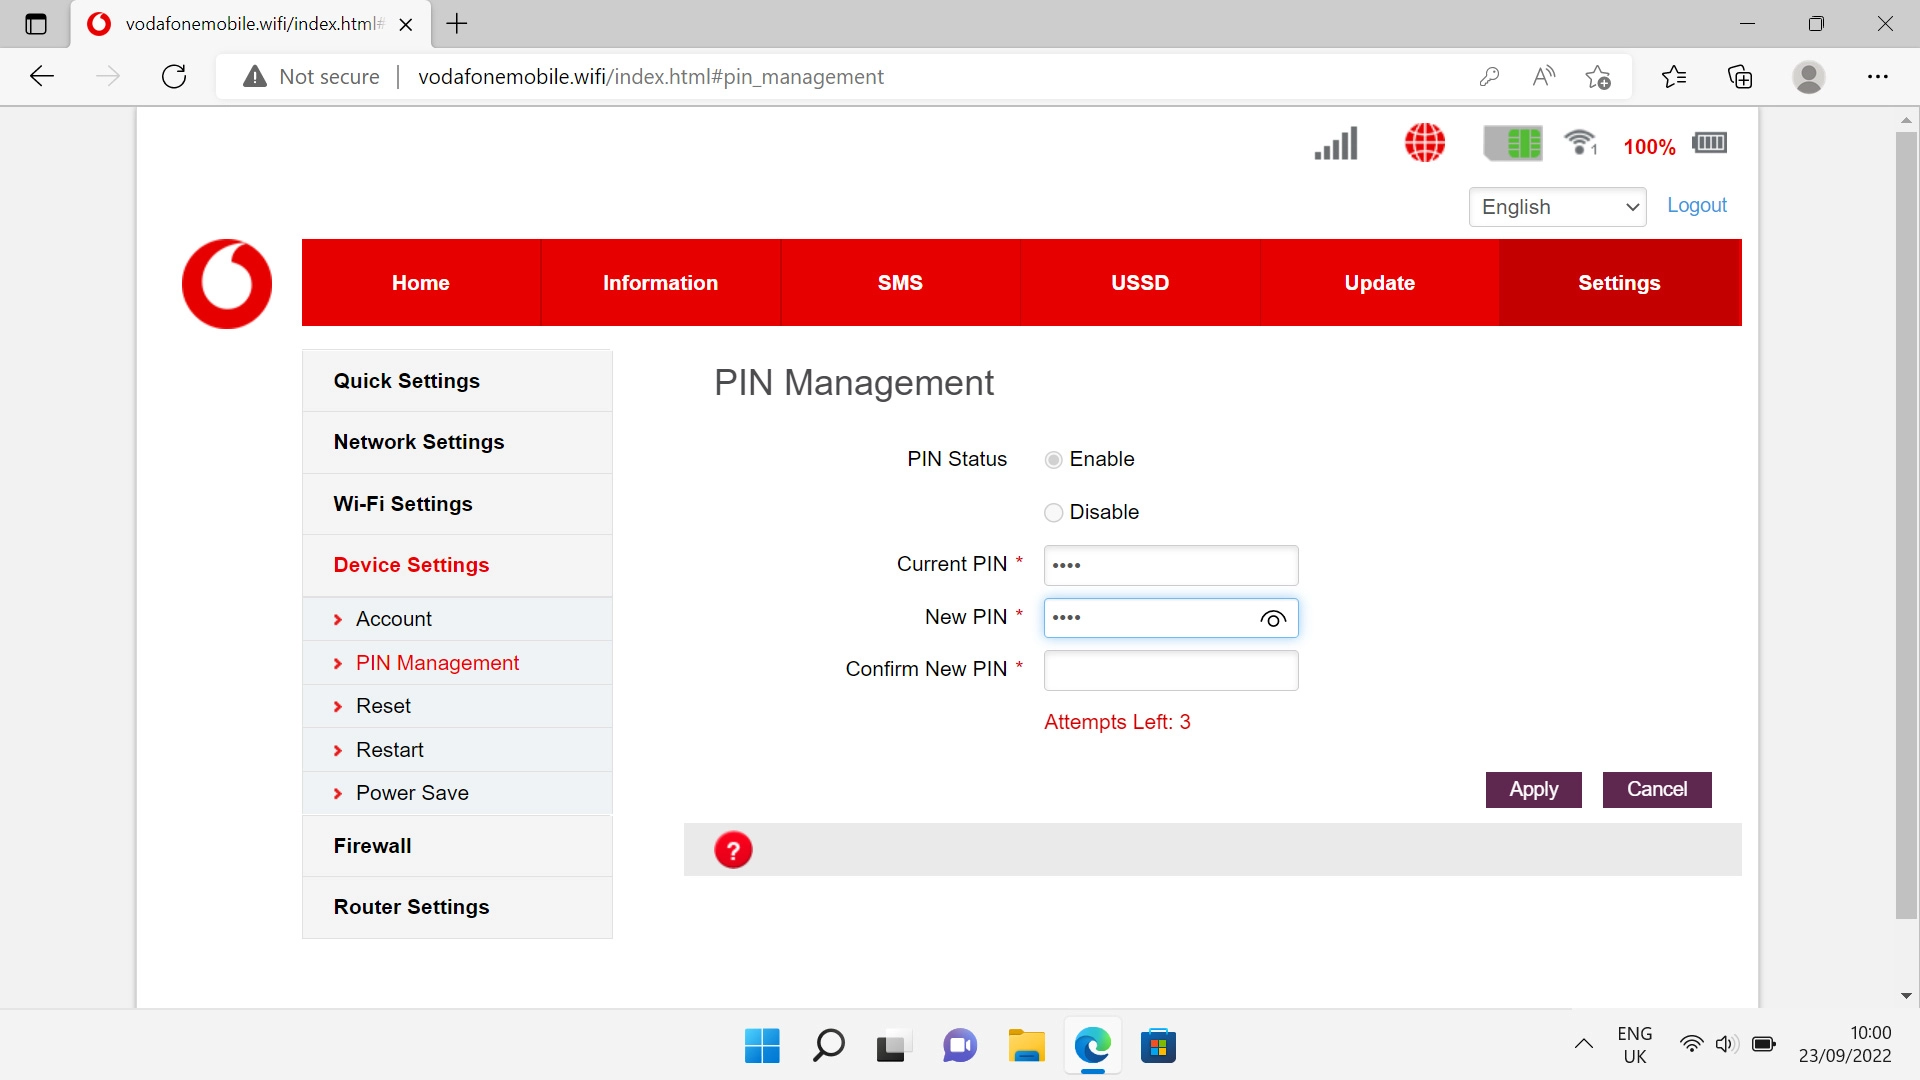Go to the Information tab
Screen dimensions: 1920x1080
coord(660,283)
